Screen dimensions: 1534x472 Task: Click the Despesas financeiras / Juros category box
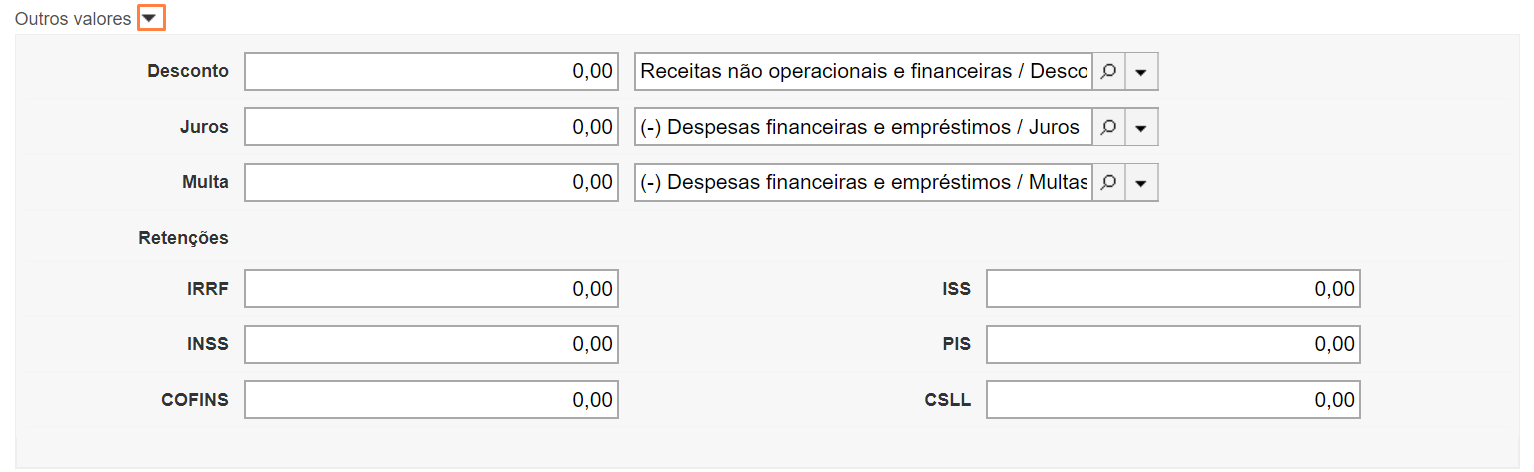pos(863,127)
